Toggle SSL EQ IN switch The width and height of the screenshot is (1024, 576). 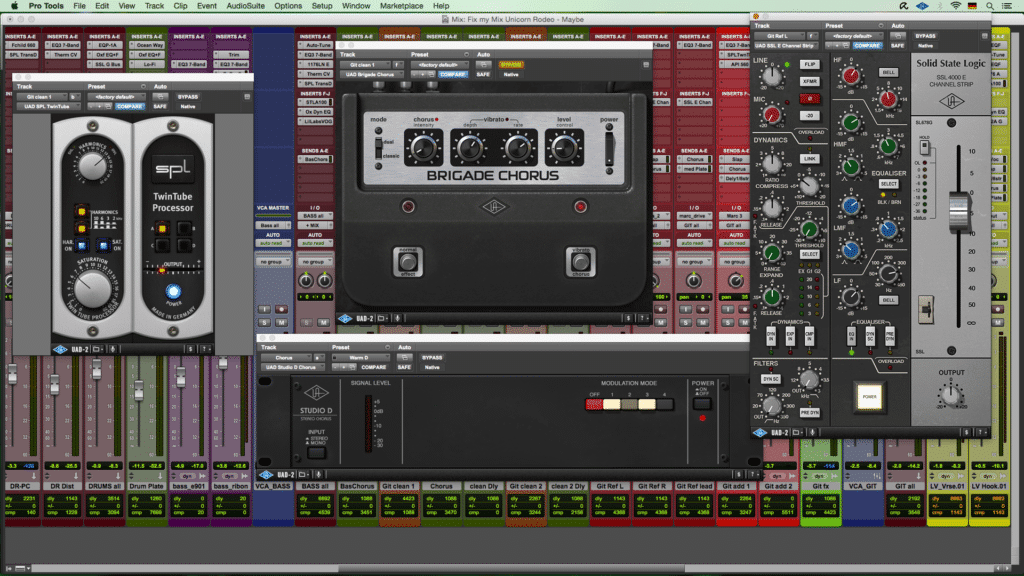coord(851,336)
